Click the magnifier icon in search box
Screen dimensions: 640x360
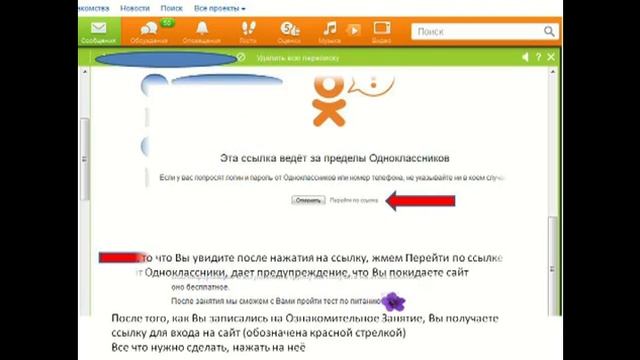pos(549,31)
